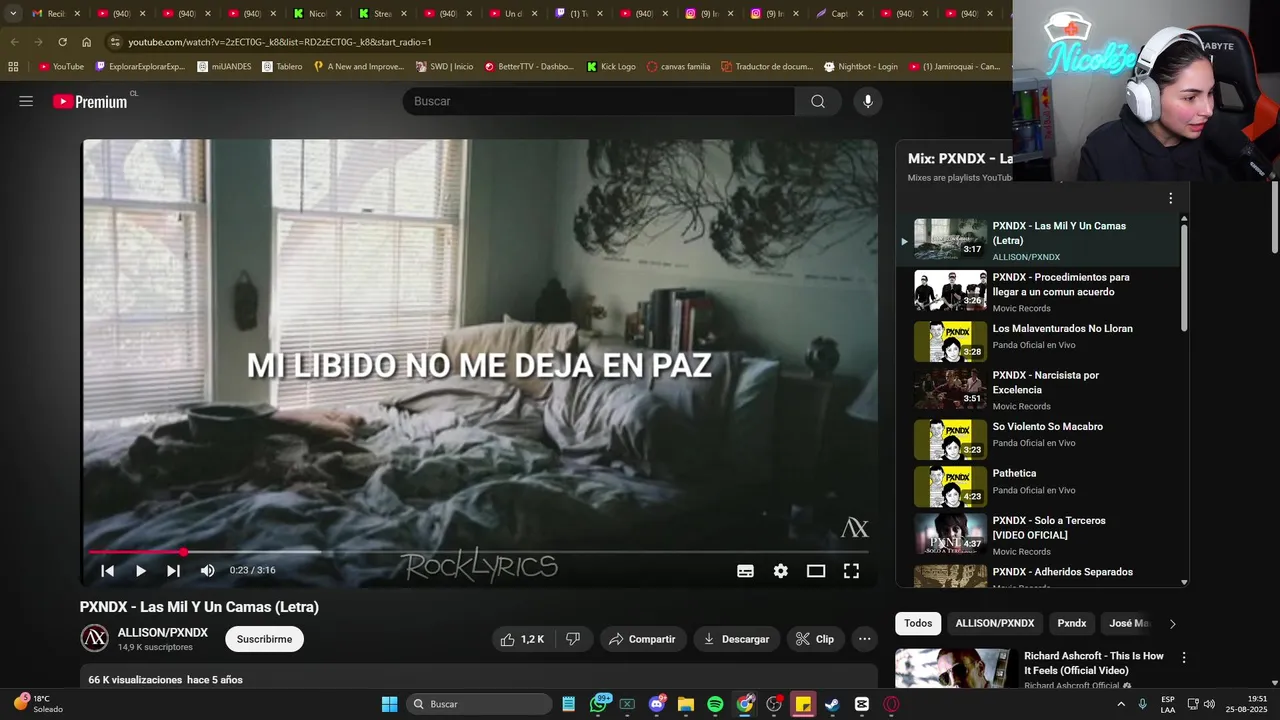Image resolution: width=1280 pixels, height=720 pixels.
Task: Toggle subtitles in the video player
Action: [x=745, y=570]
